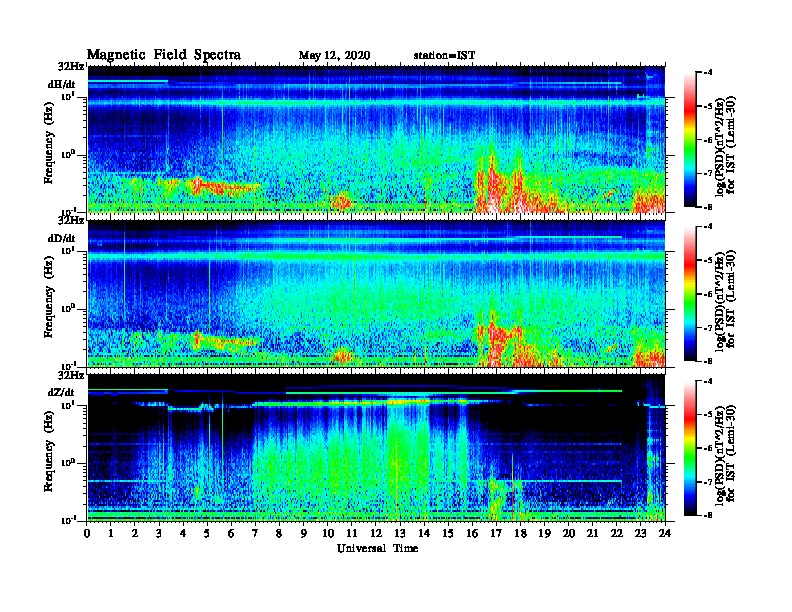Viewport: 792px width, 612px height.
Task: Click hour tick label "8" on time axis
Action: click(279, 534)
